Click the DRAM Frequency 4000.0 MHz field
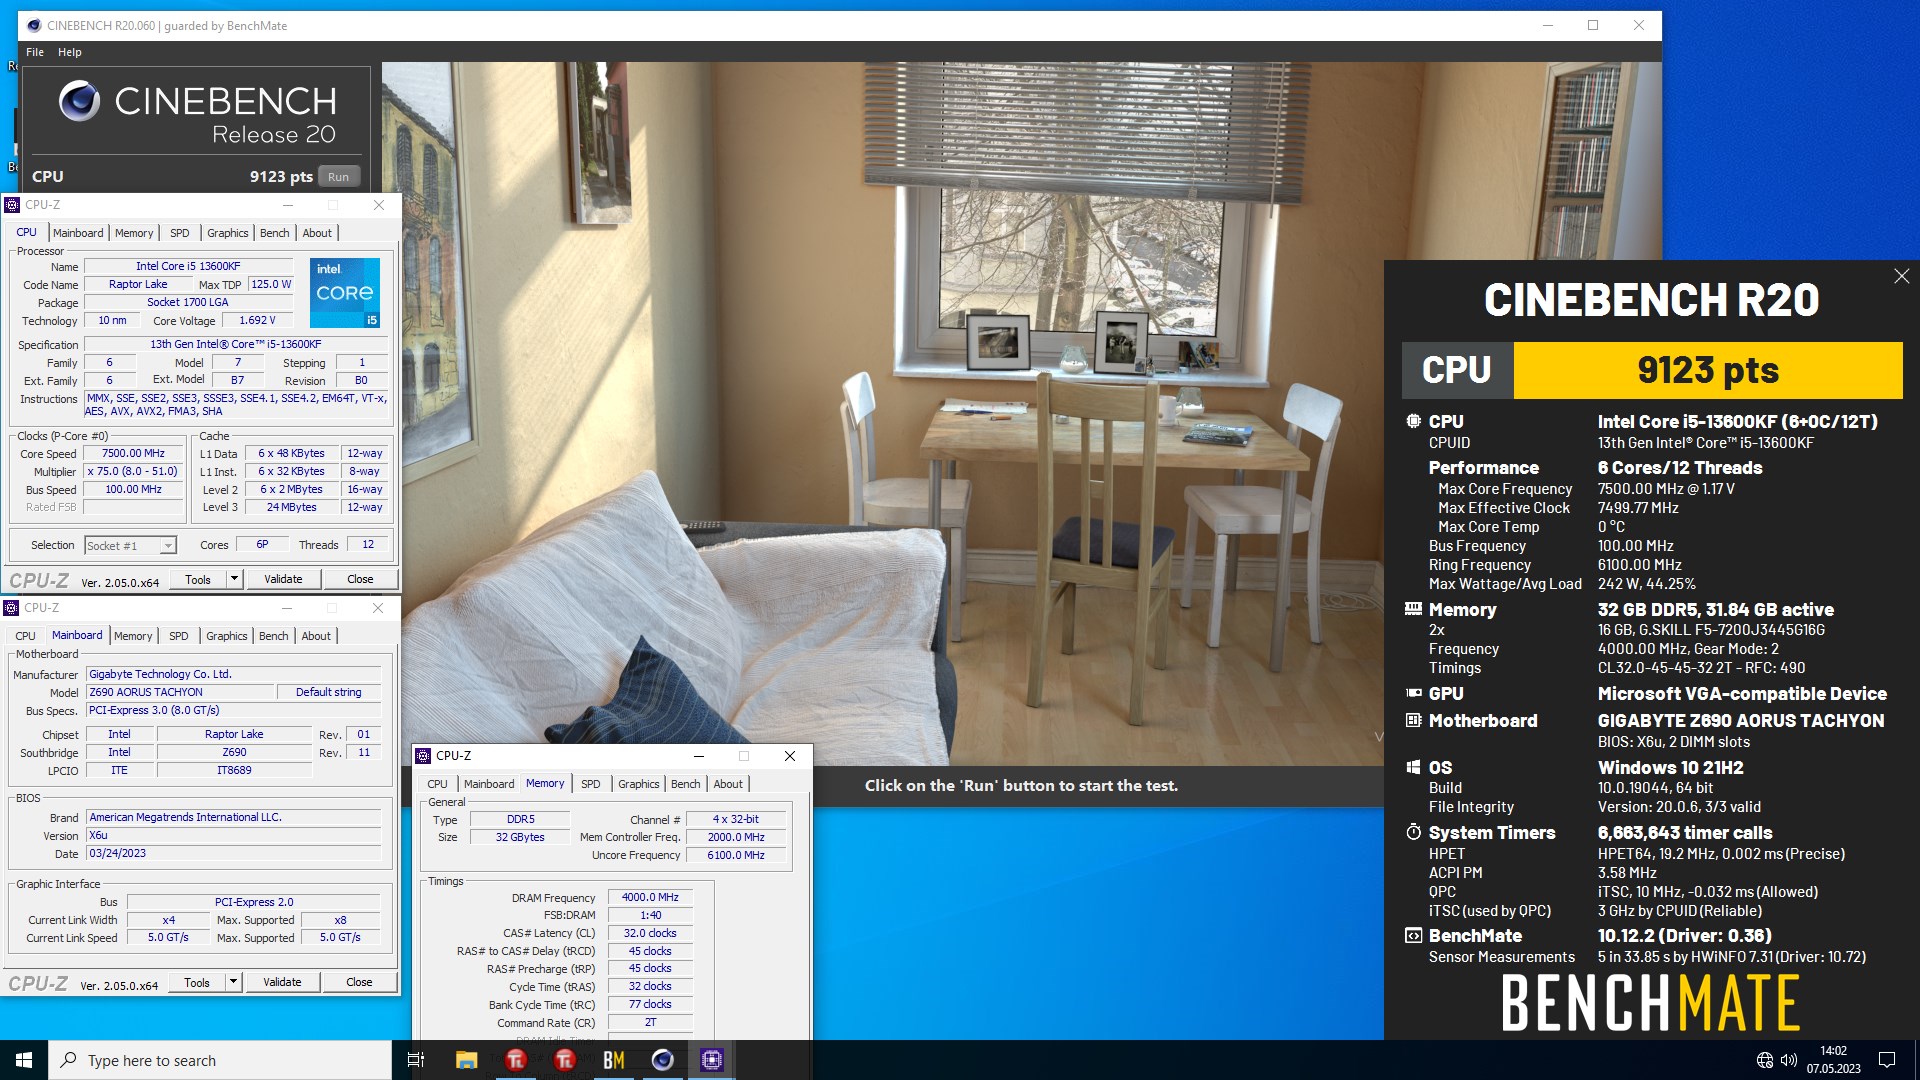Image resolution: width=1920 pixels, height=1080 pixels. [x=649, y=898]
